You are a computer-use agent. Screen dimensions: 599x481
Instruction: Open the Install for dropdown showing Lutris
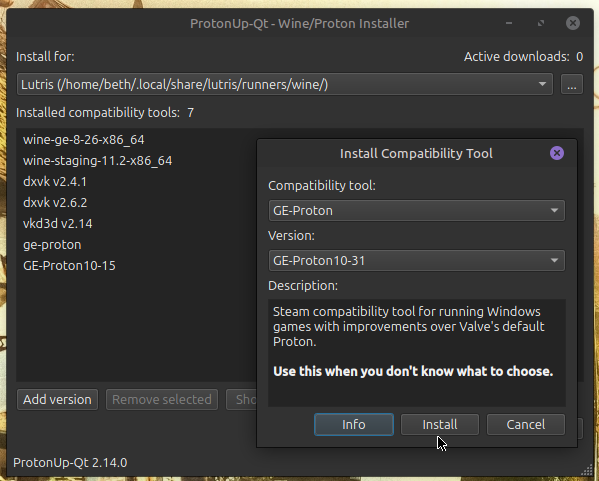285,84
